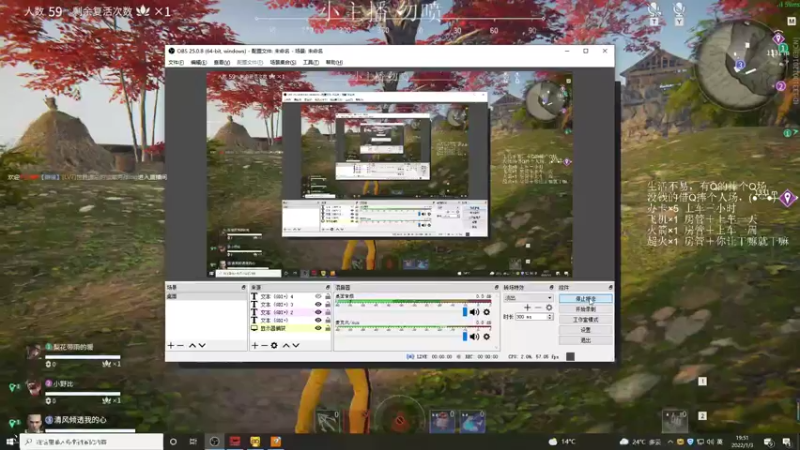Toggle lock on text source 3
800x450 pixels.
click(328, 304)
